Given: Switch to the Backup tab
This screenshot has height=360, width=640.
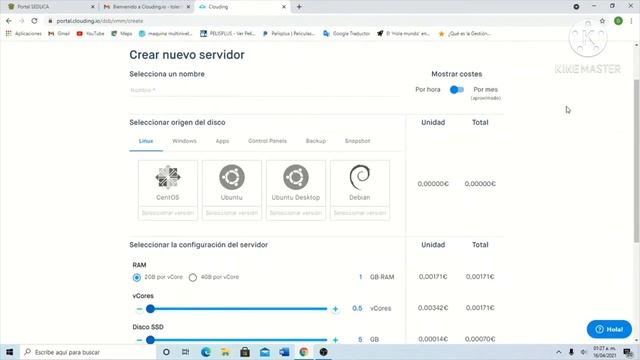Looking at the screenshot, I should click(x=316, y=141).
